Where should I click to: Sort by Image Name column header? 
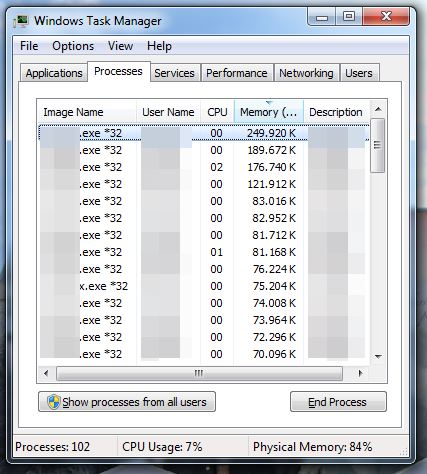(x=87, y=112)
